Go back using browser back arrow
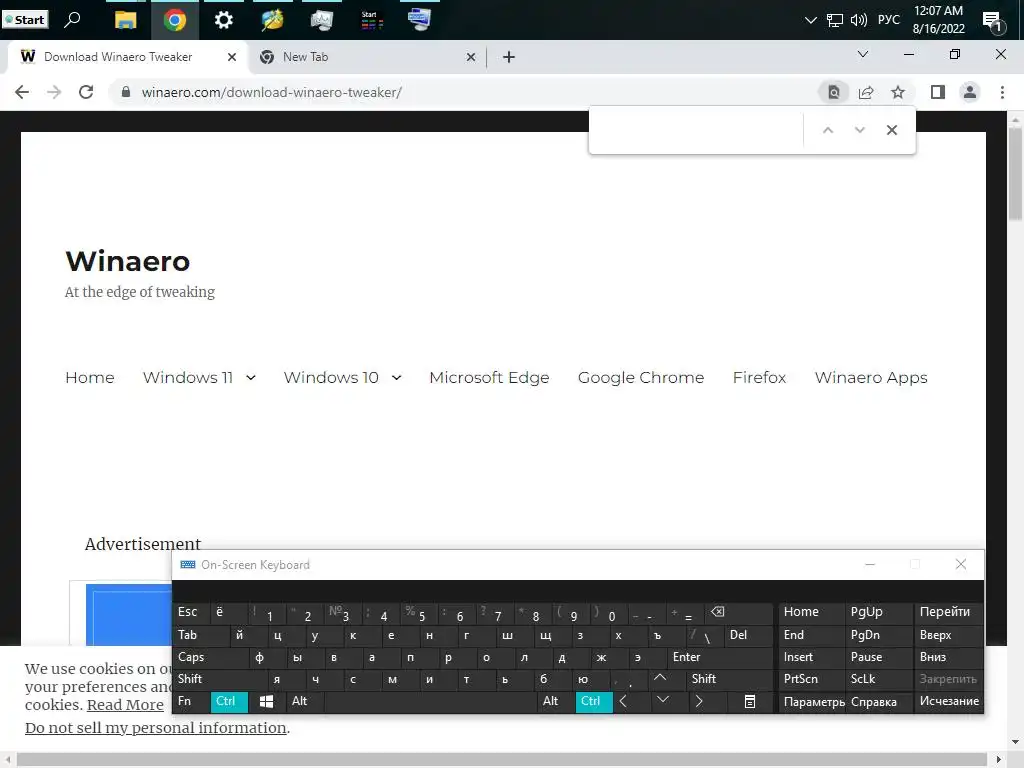 (22, 92)
